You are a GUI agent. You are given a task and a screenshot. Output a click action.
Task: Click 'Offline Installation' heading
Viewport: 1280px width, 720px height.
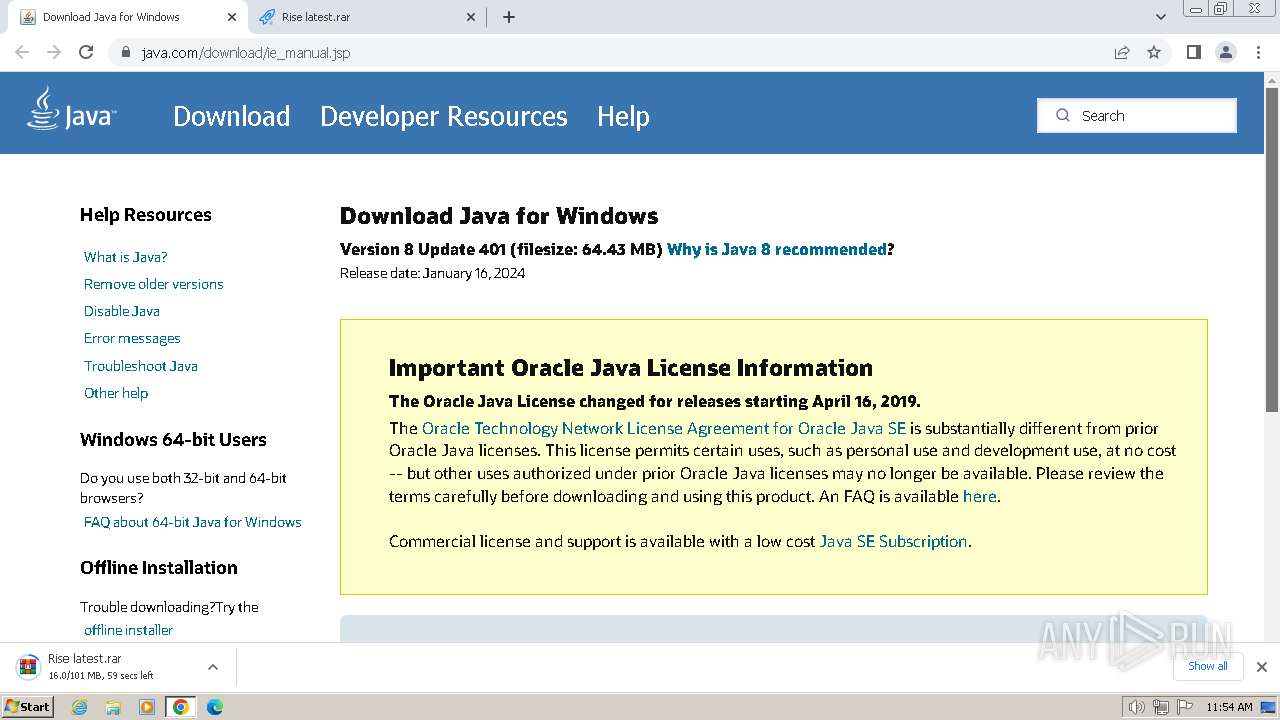(159, 568)
